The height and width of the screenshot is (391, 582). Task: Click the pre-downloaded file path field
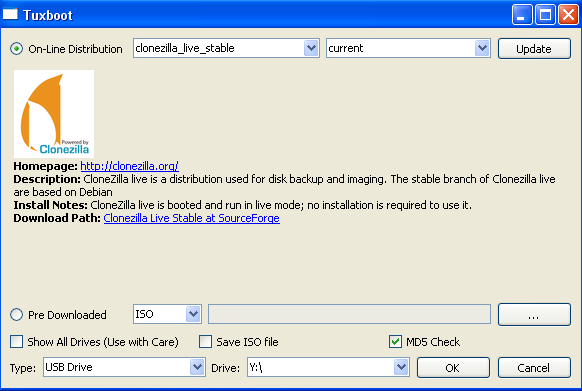point(349,314)
